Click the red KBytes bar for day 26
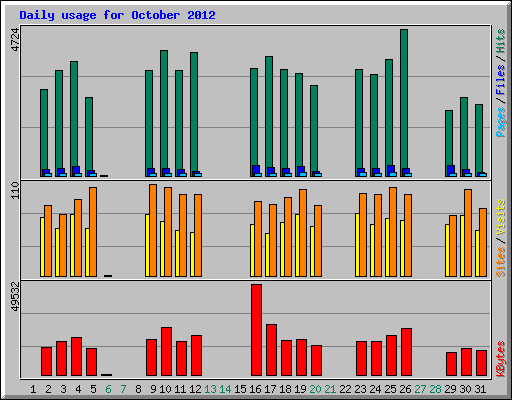Screen dimensions: 512x400 pos(406,352)
